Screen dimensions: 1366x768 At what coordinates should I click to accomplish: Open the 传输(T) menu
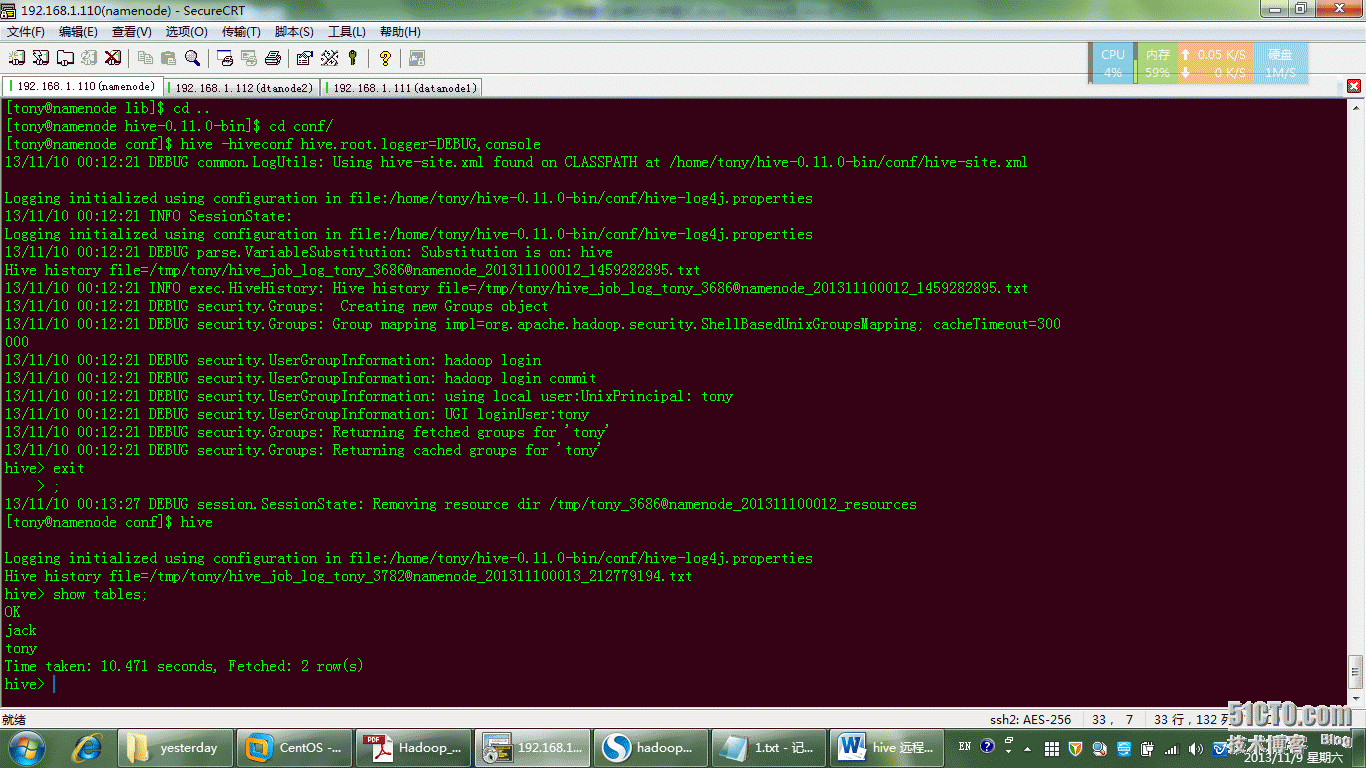point(241,32)
